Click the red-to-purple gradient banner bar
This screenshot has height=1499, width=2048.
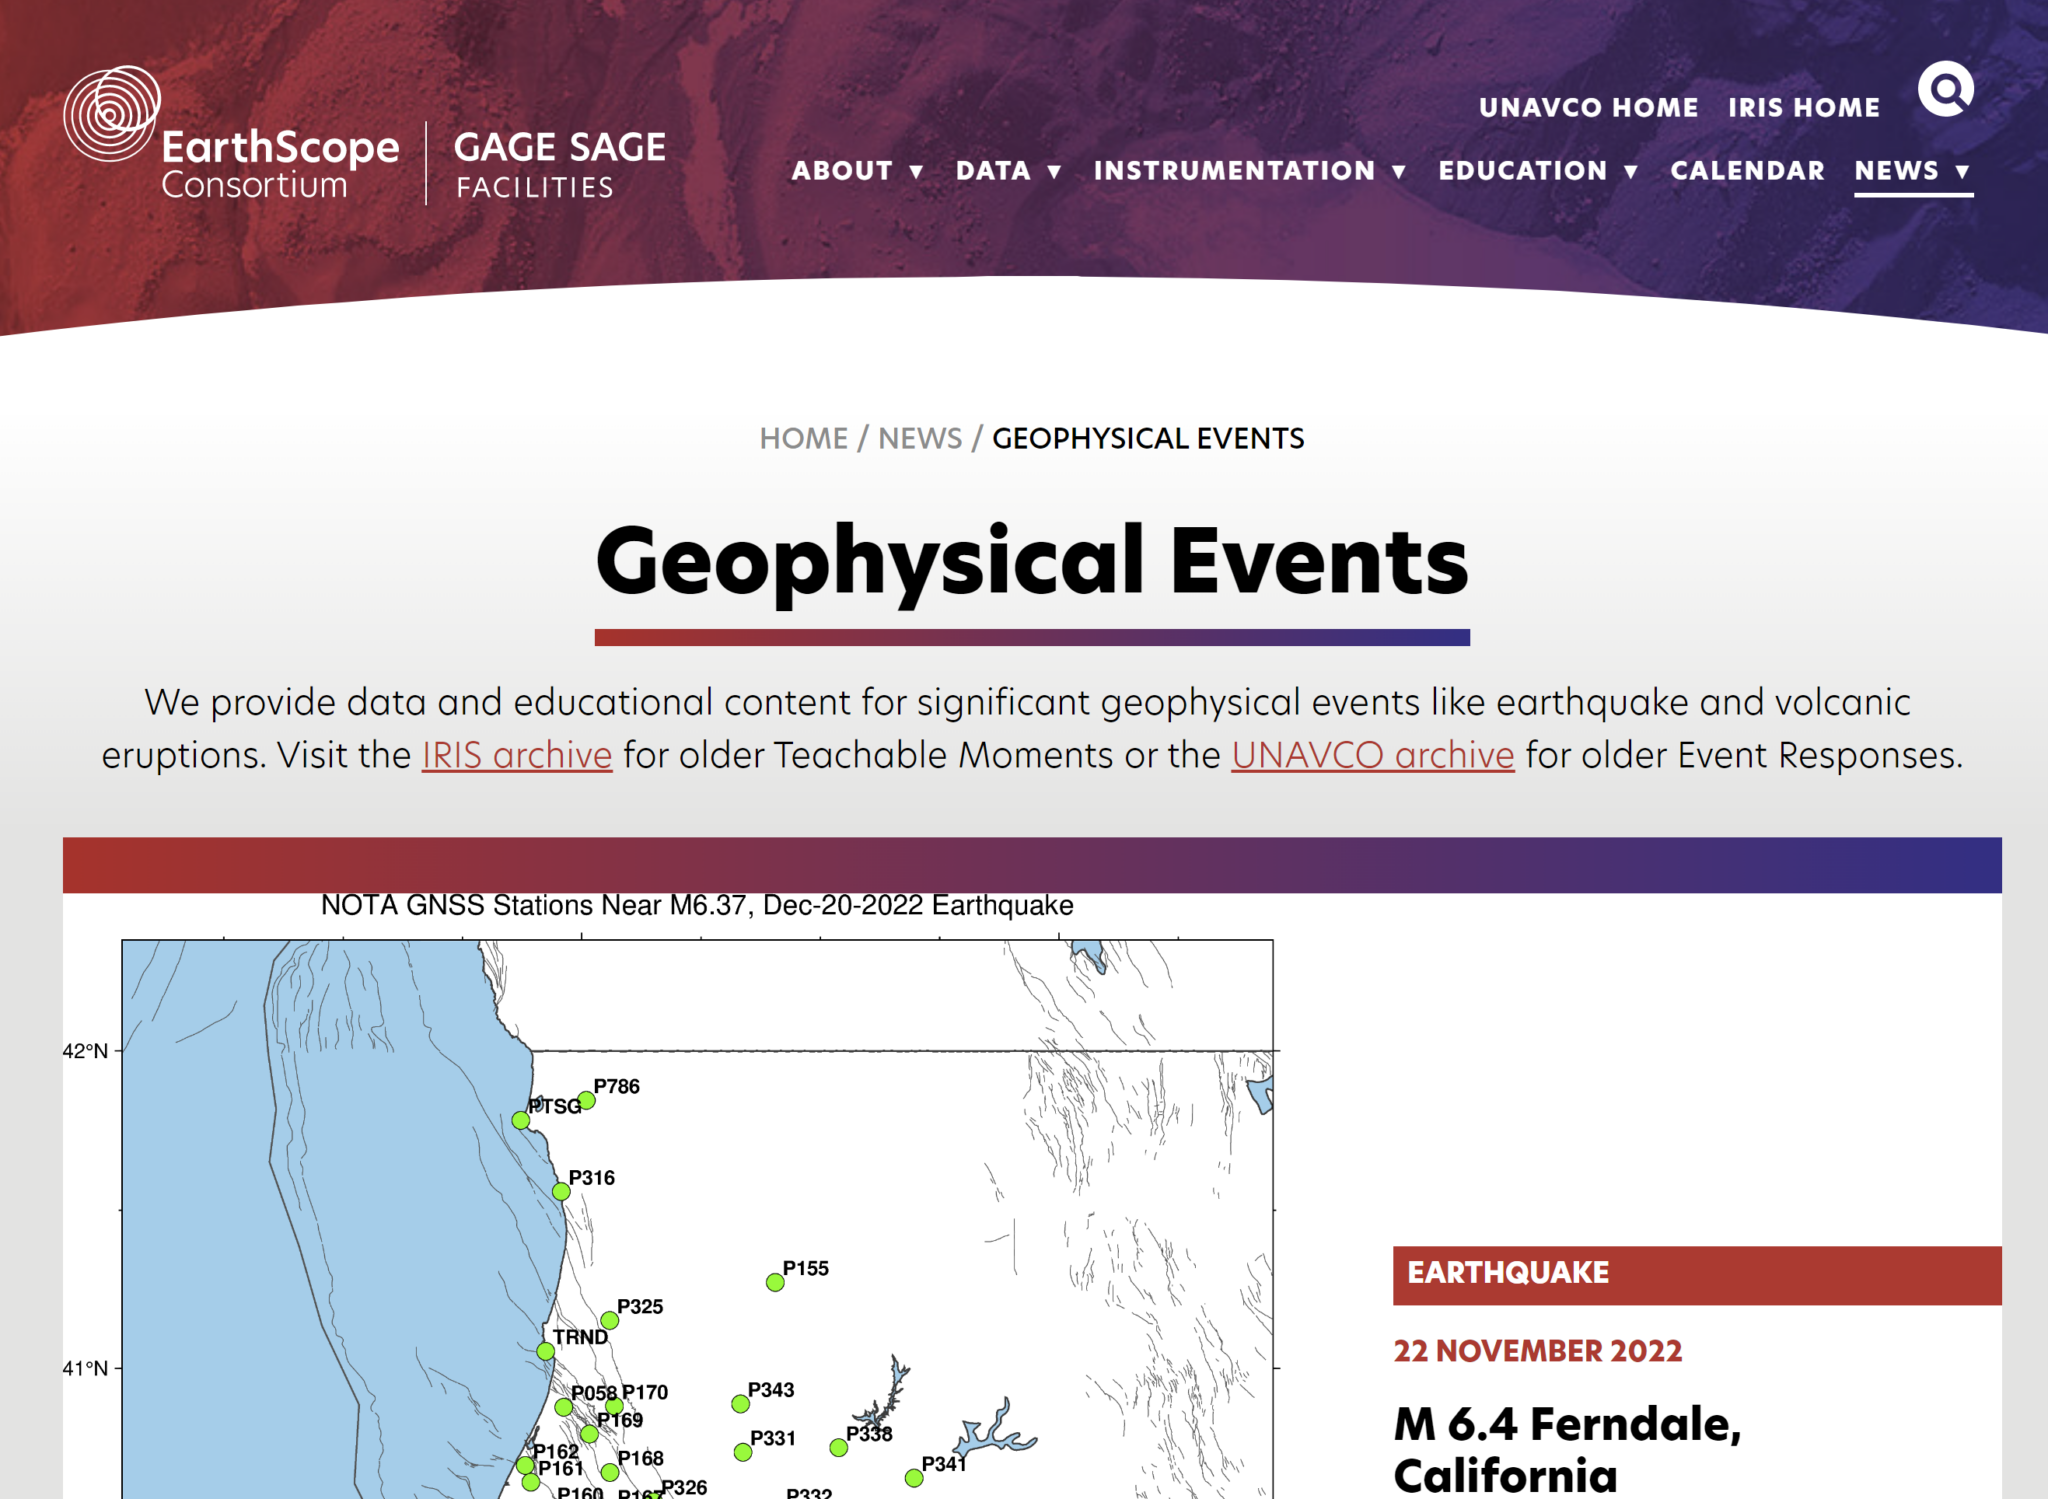[1031, 865]
